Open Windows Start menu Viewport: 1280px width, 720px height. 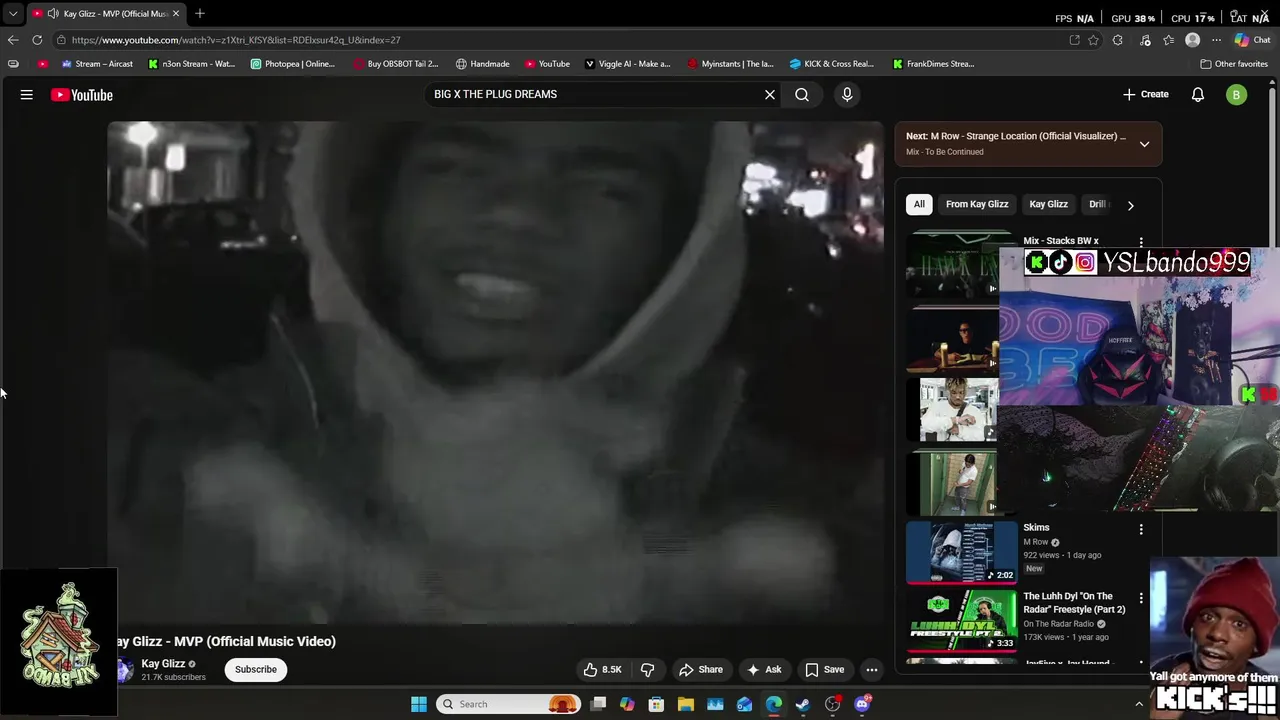coord(419,704)
